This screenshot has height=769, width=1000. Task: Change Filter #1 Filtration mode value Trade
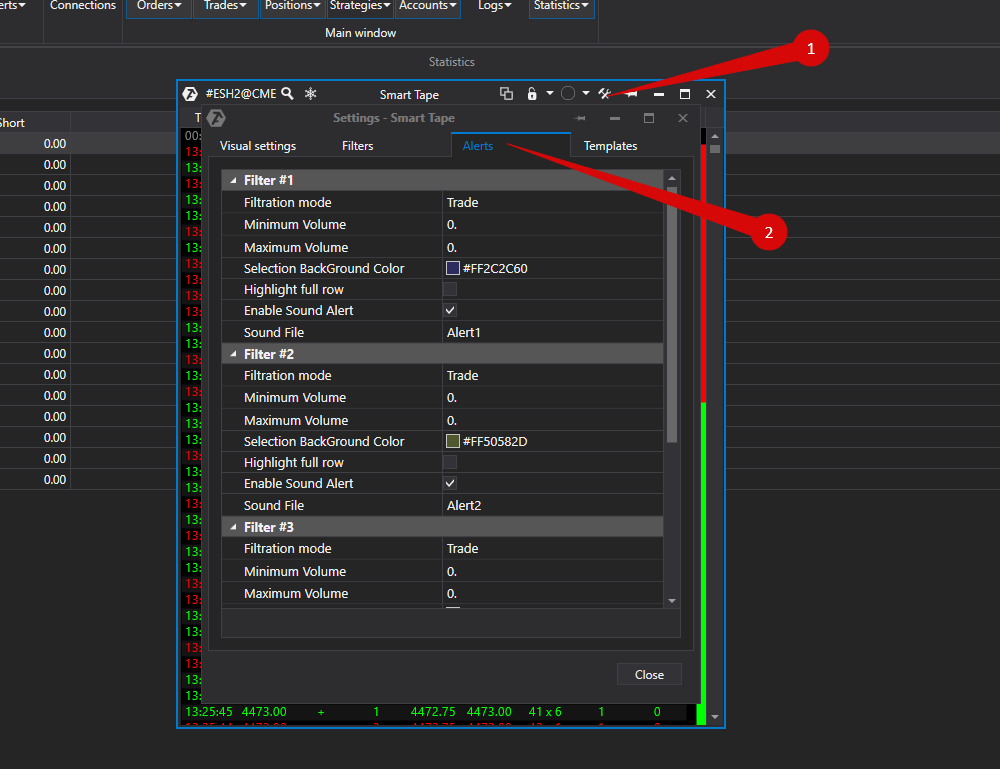click(x=552, y=203)
